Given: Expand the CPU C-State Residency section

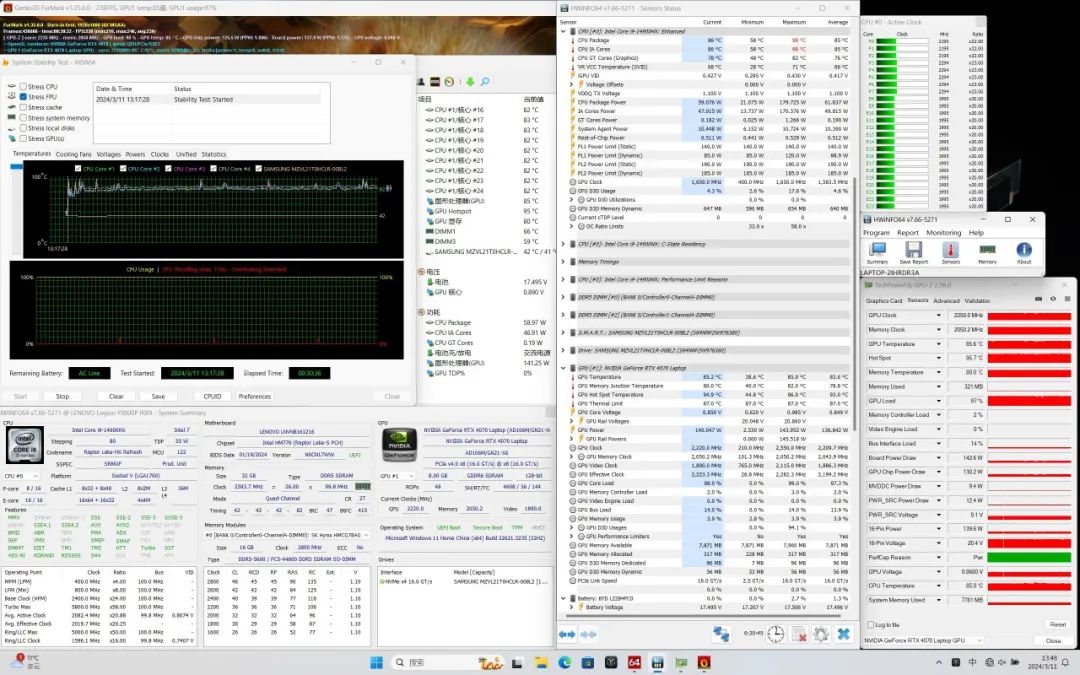Looking at the screenshot, I should pyautogui.click(x=564, y=243).
